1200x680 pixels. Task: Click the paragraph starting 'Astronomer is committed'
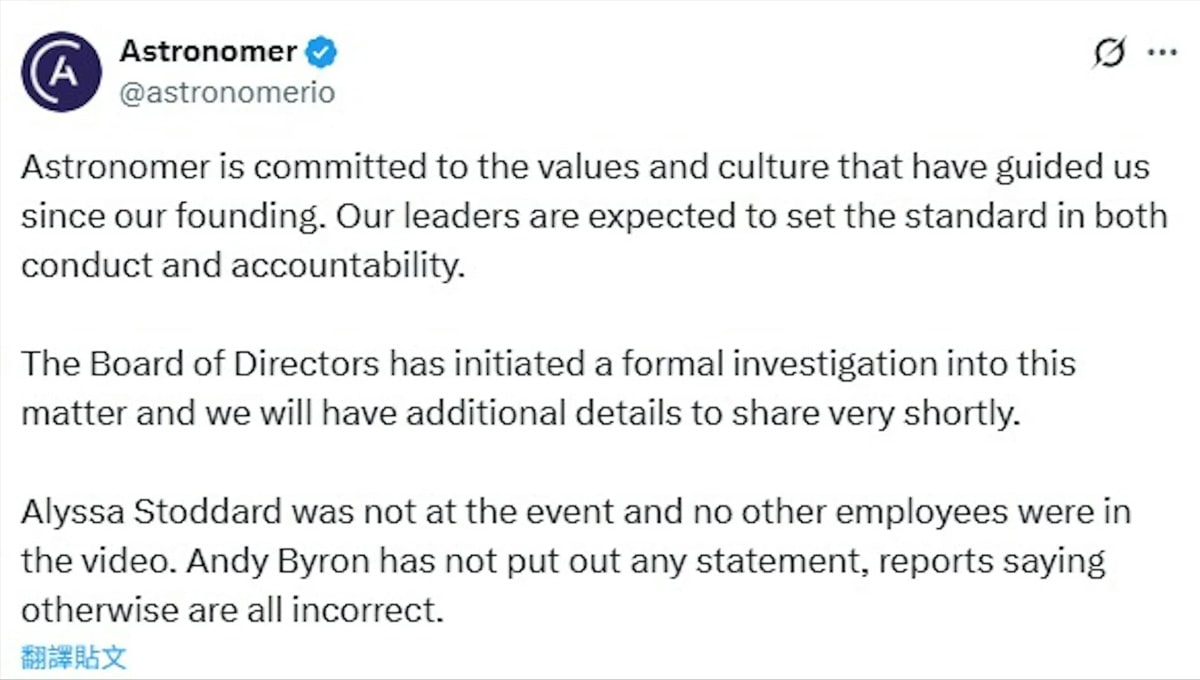point(594,217)
